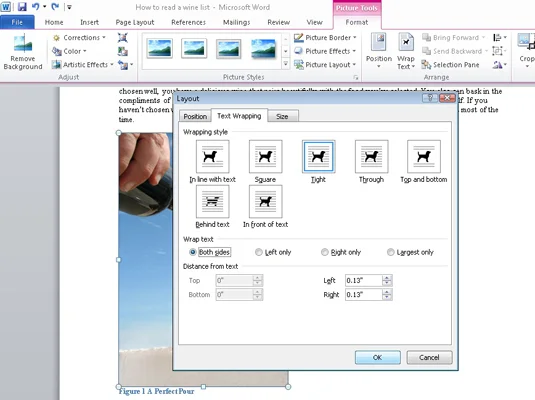This screenshot has width=535, height=400.
Task: Confirm the Layout dialog with OK
Action: (x=377, y=357)
